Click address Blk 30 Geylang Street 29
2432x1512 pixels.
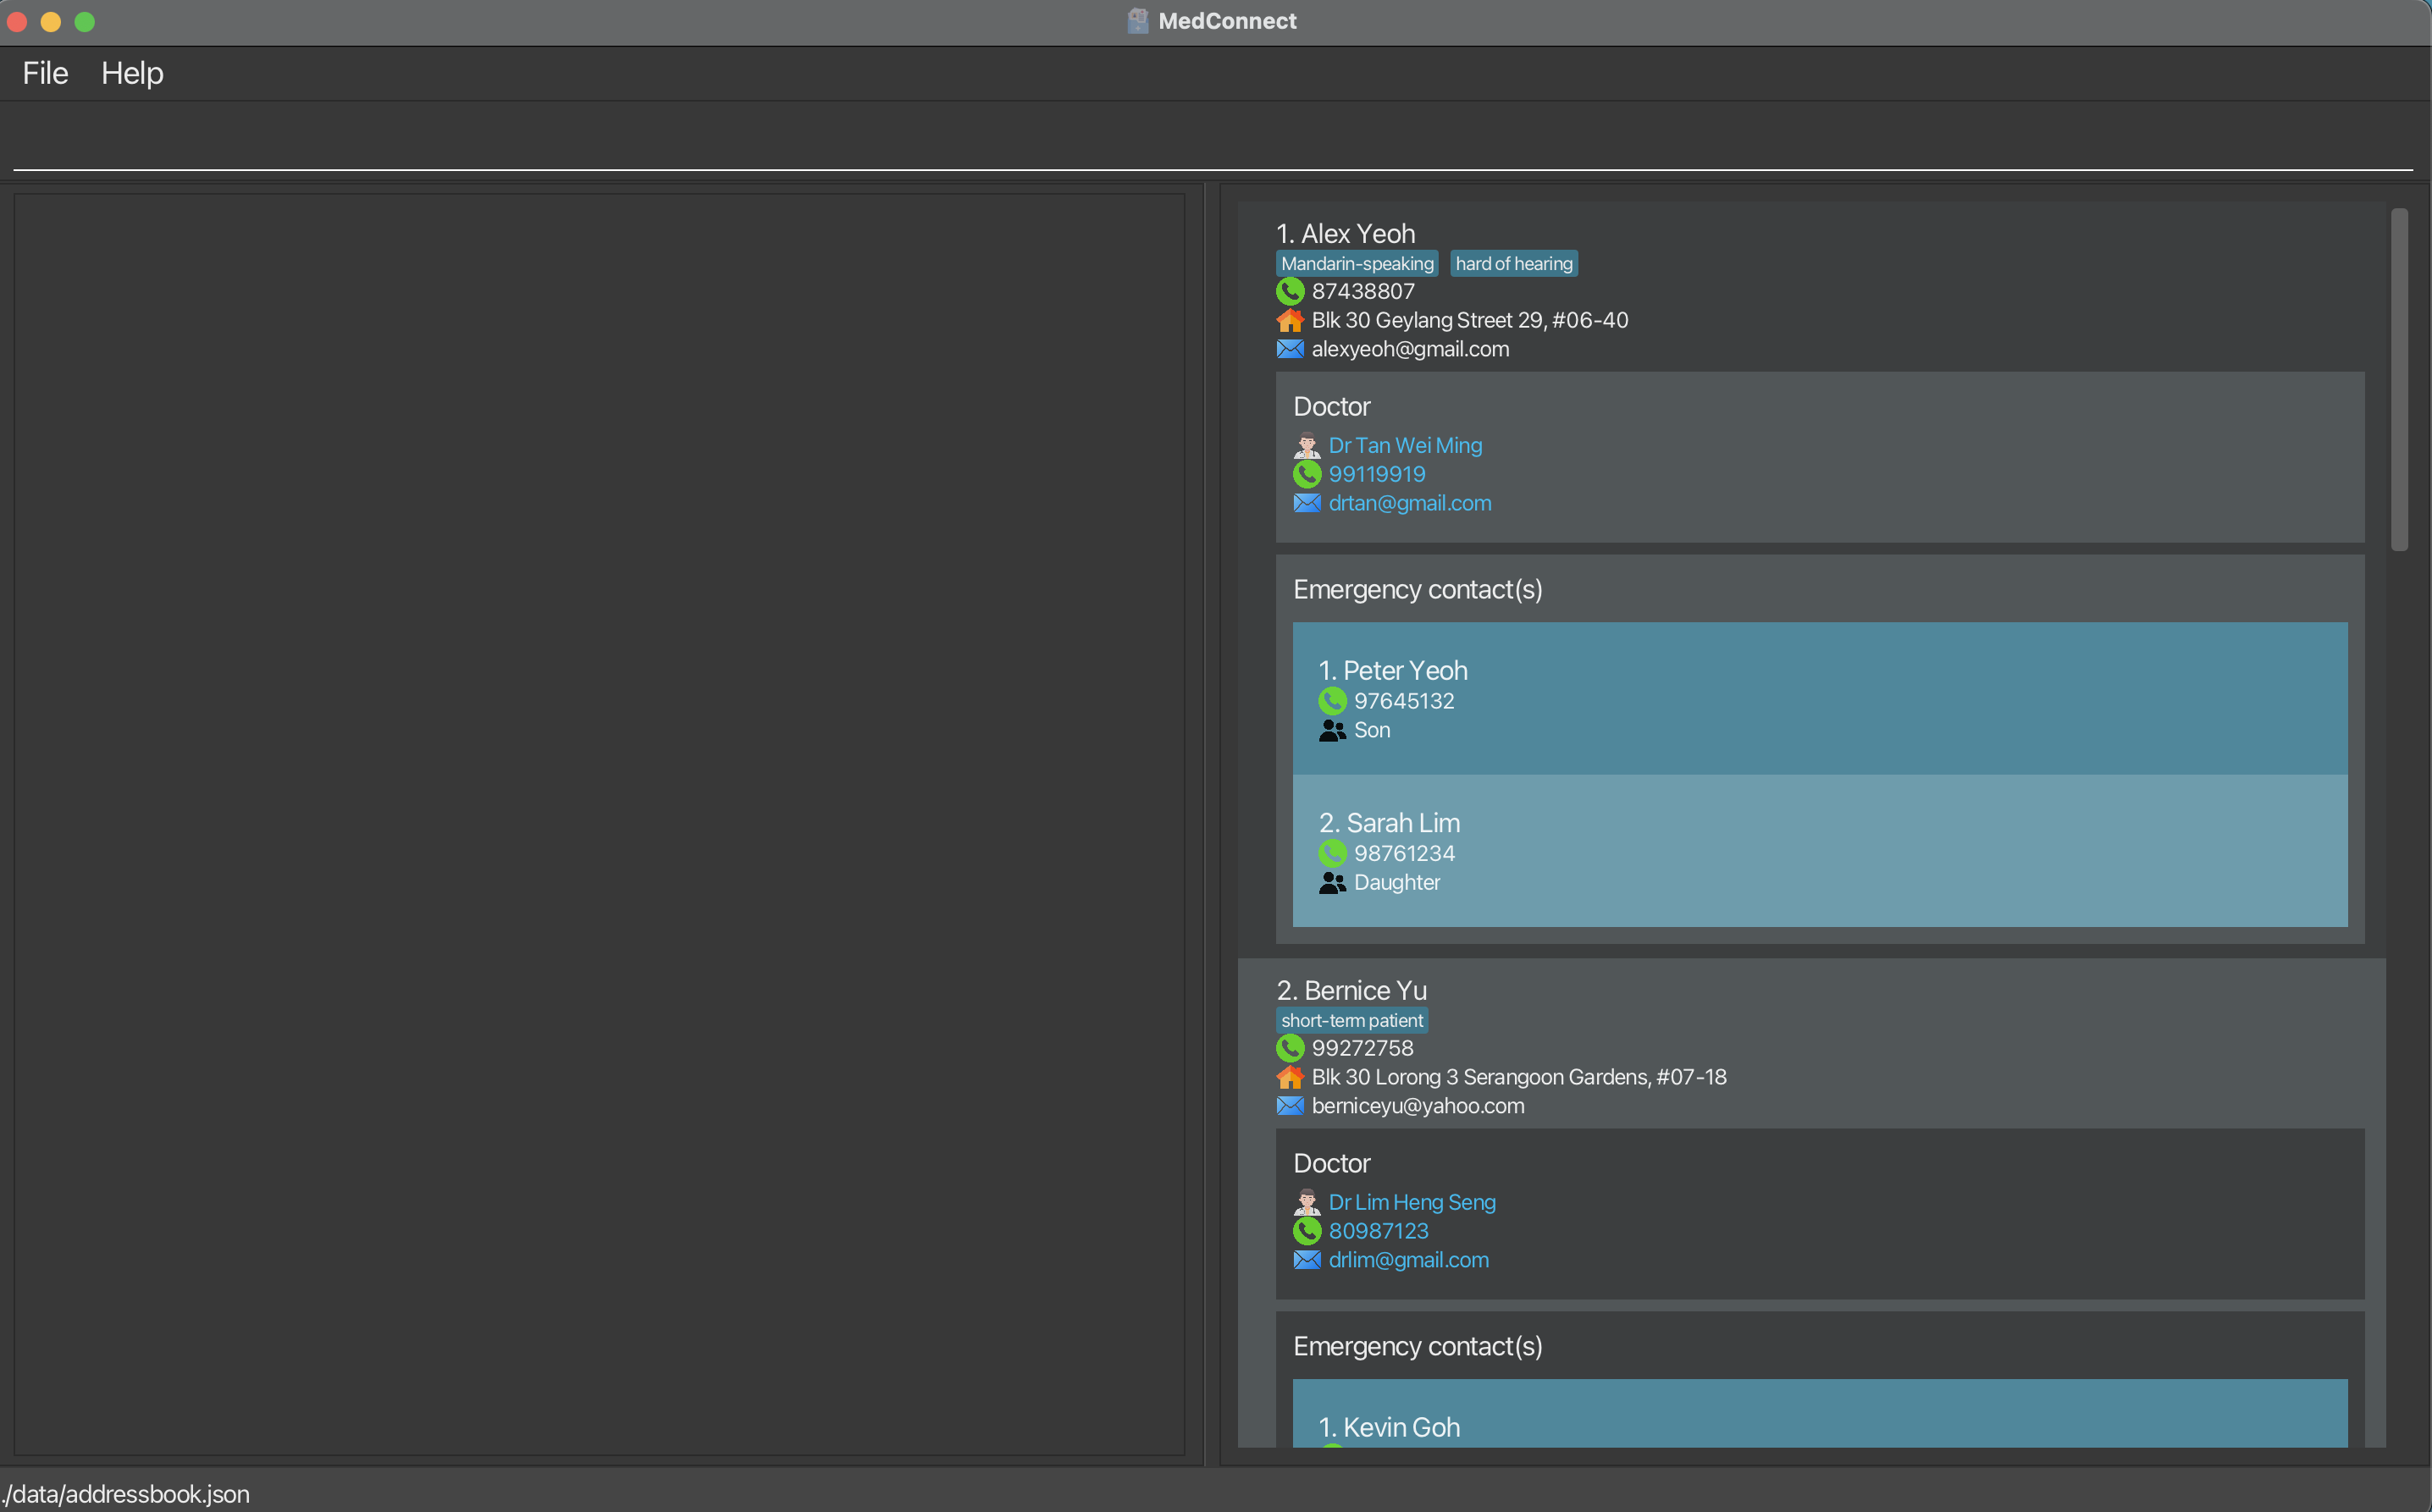point(1470,320)
